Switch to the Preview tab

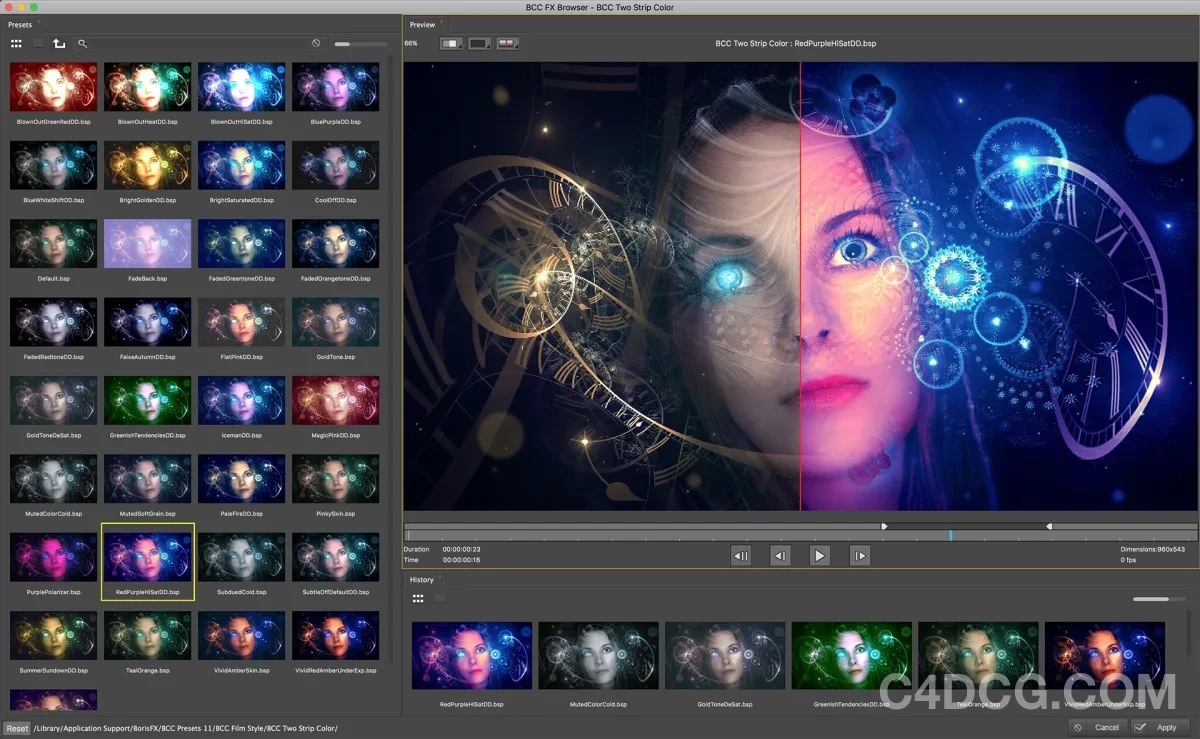point(421,24)
